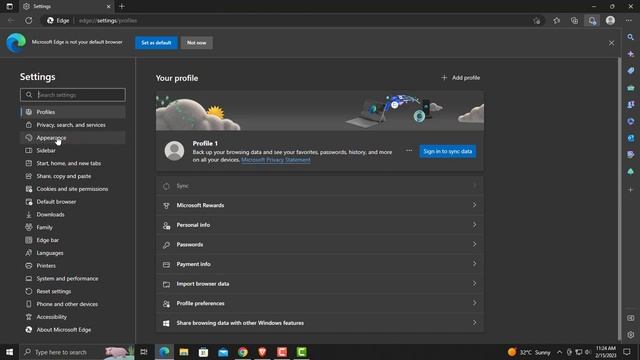The height and width of the screenshot is (360, 640).
Task: Open the tab actions menu button
Action: pos(9,7)
